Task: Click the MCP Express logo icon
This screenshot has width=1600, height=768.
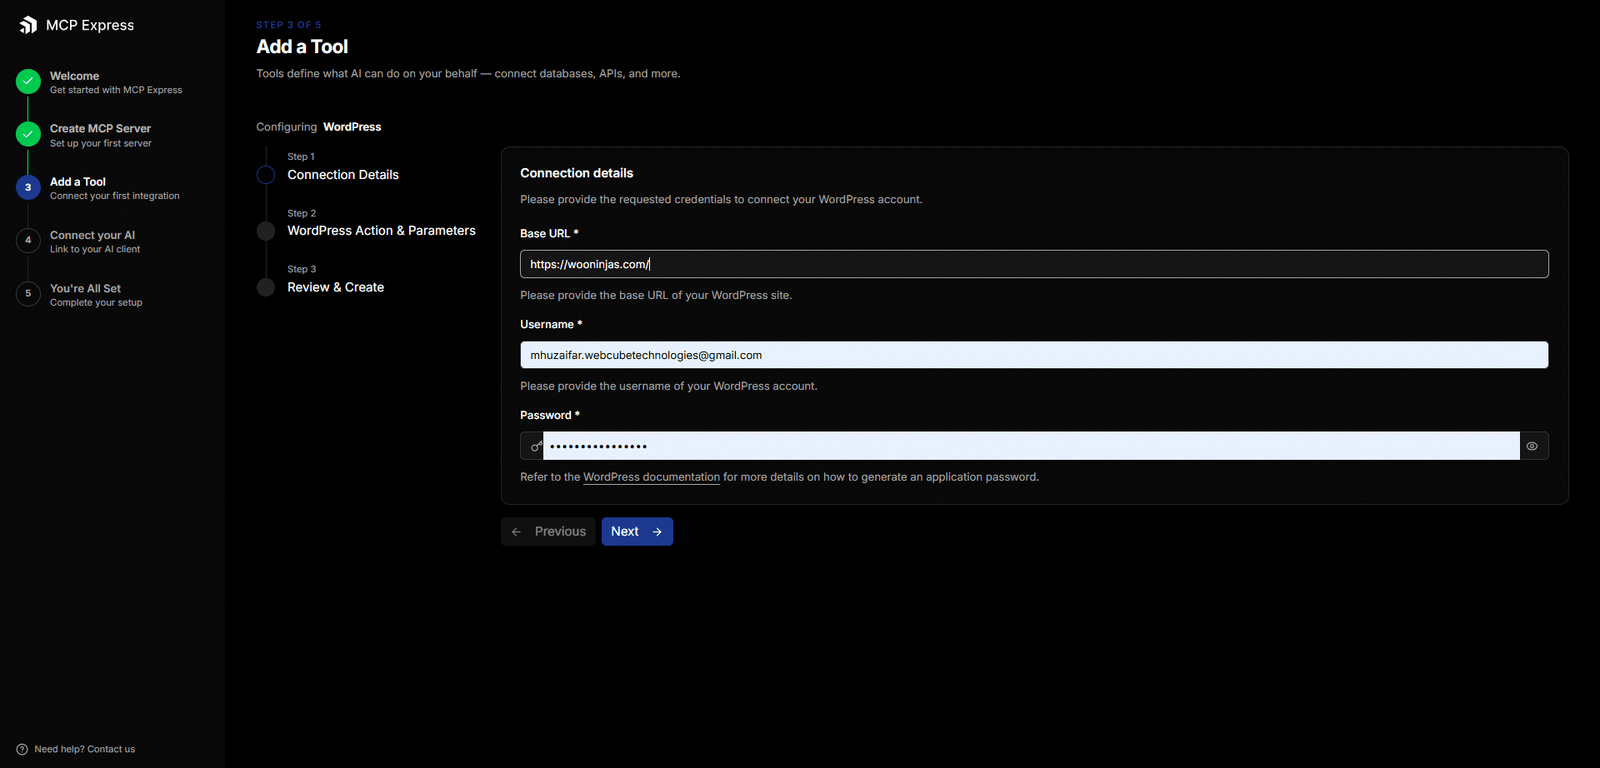Action: [28, 25]
